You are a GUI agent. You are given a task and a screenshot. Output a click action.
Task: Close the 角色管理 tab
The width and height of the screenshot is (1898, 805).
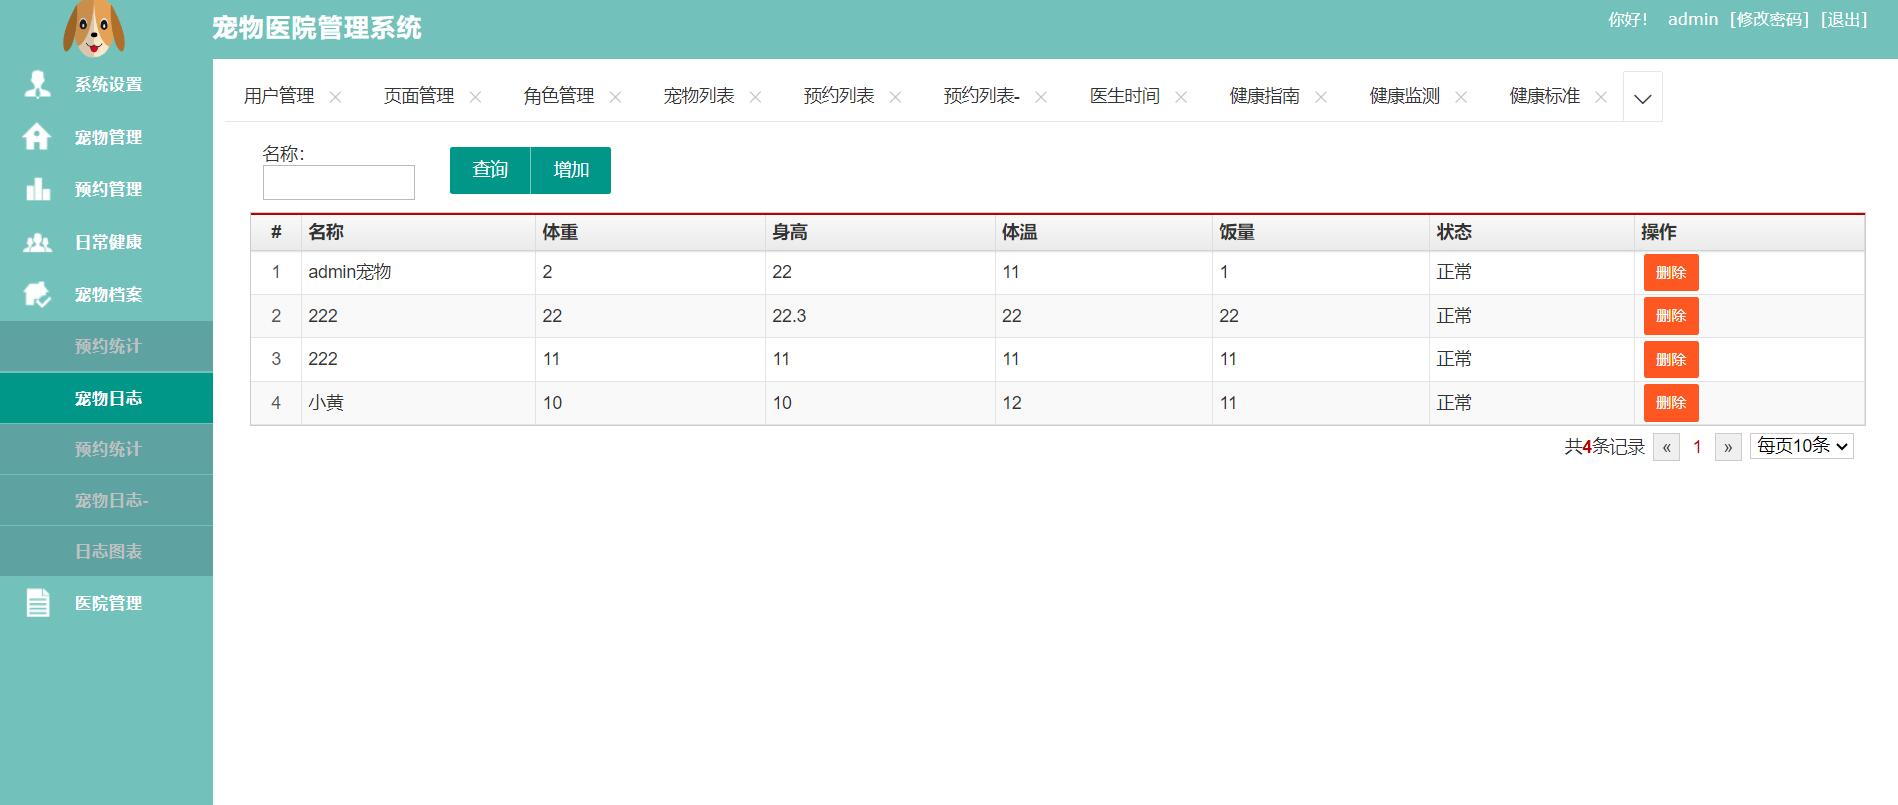pos(615,97)
